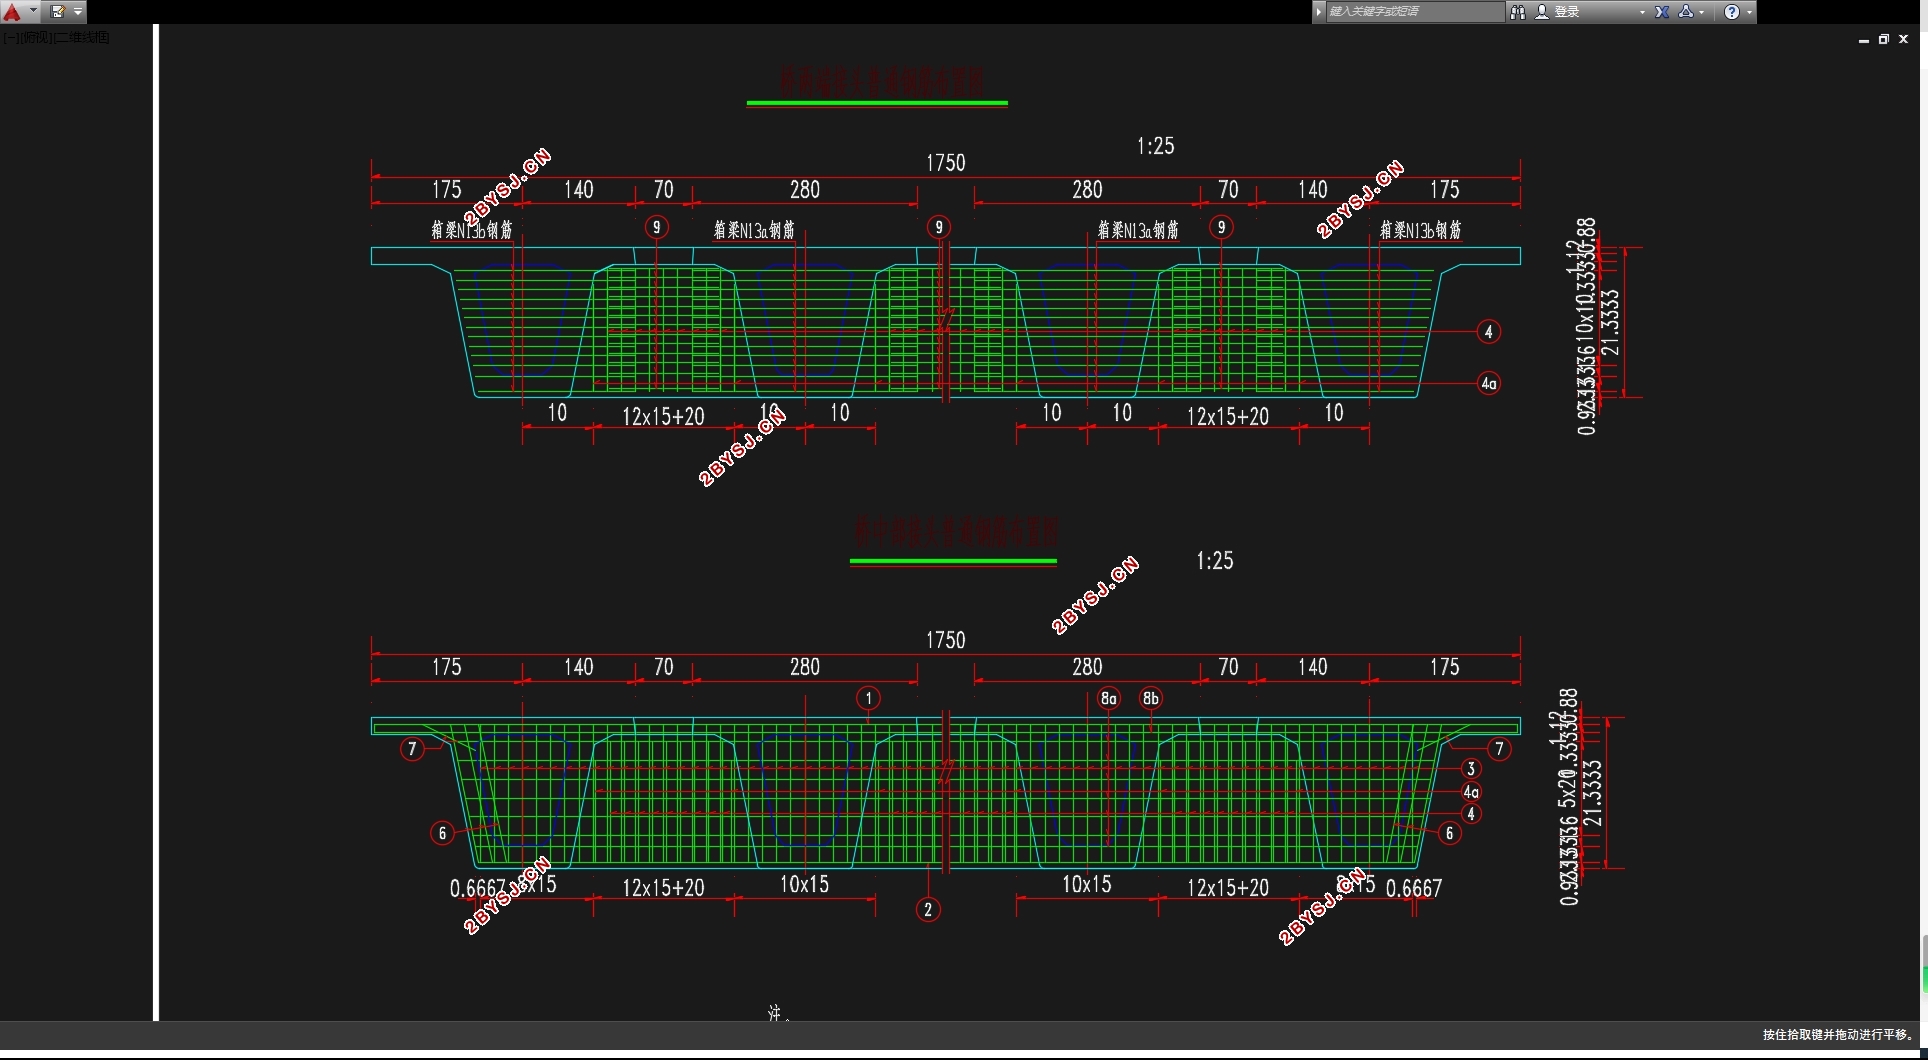The width and height of the screenshot is (1928, 1060).
Task: Open Help with the question mark icon
Action: pos(1732,12)
